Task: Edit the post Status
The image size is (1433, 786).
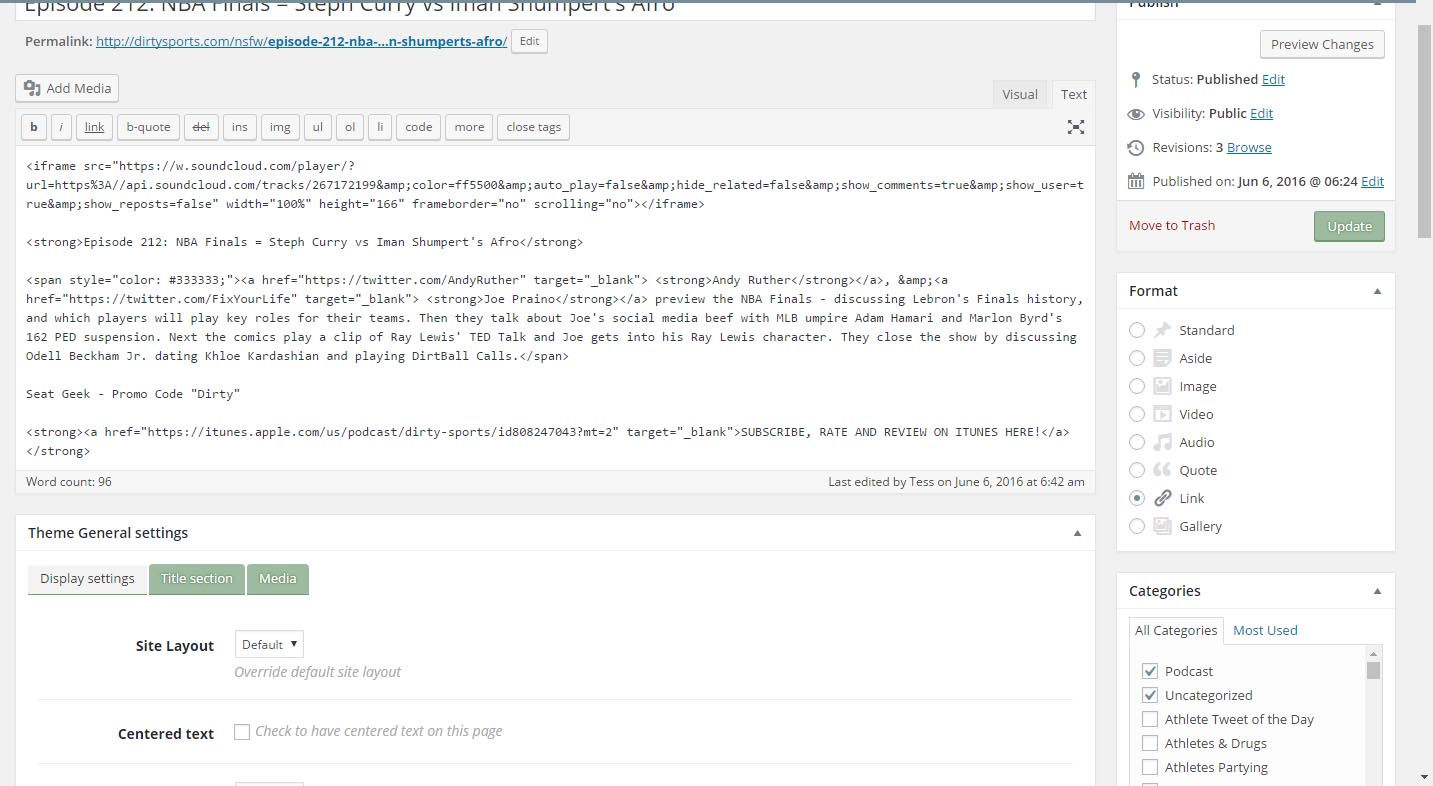Action: [x=1273, y=79]
